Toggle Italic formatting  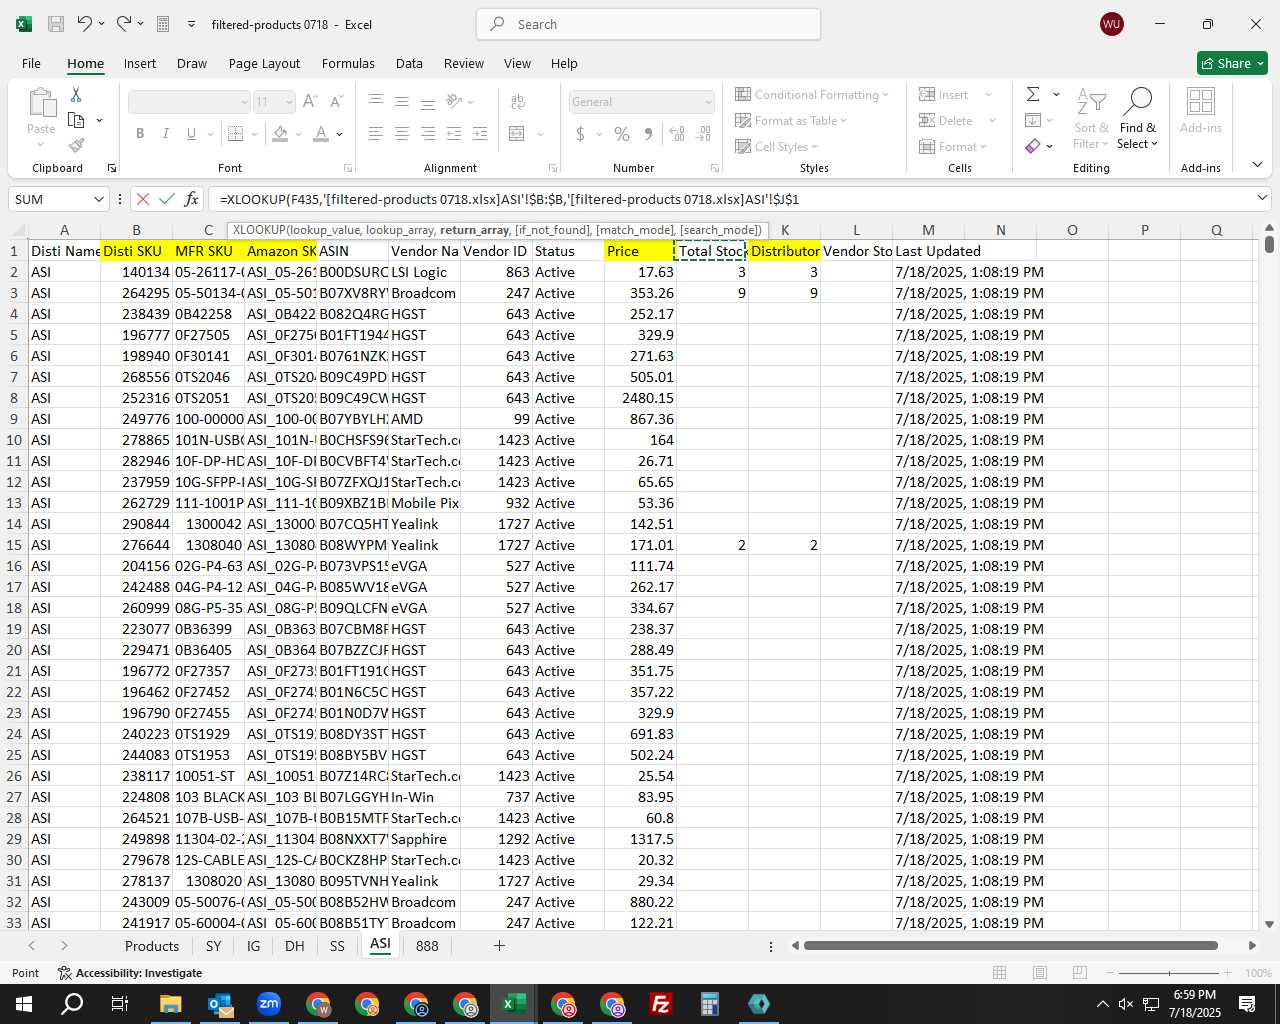coord(165,133)
